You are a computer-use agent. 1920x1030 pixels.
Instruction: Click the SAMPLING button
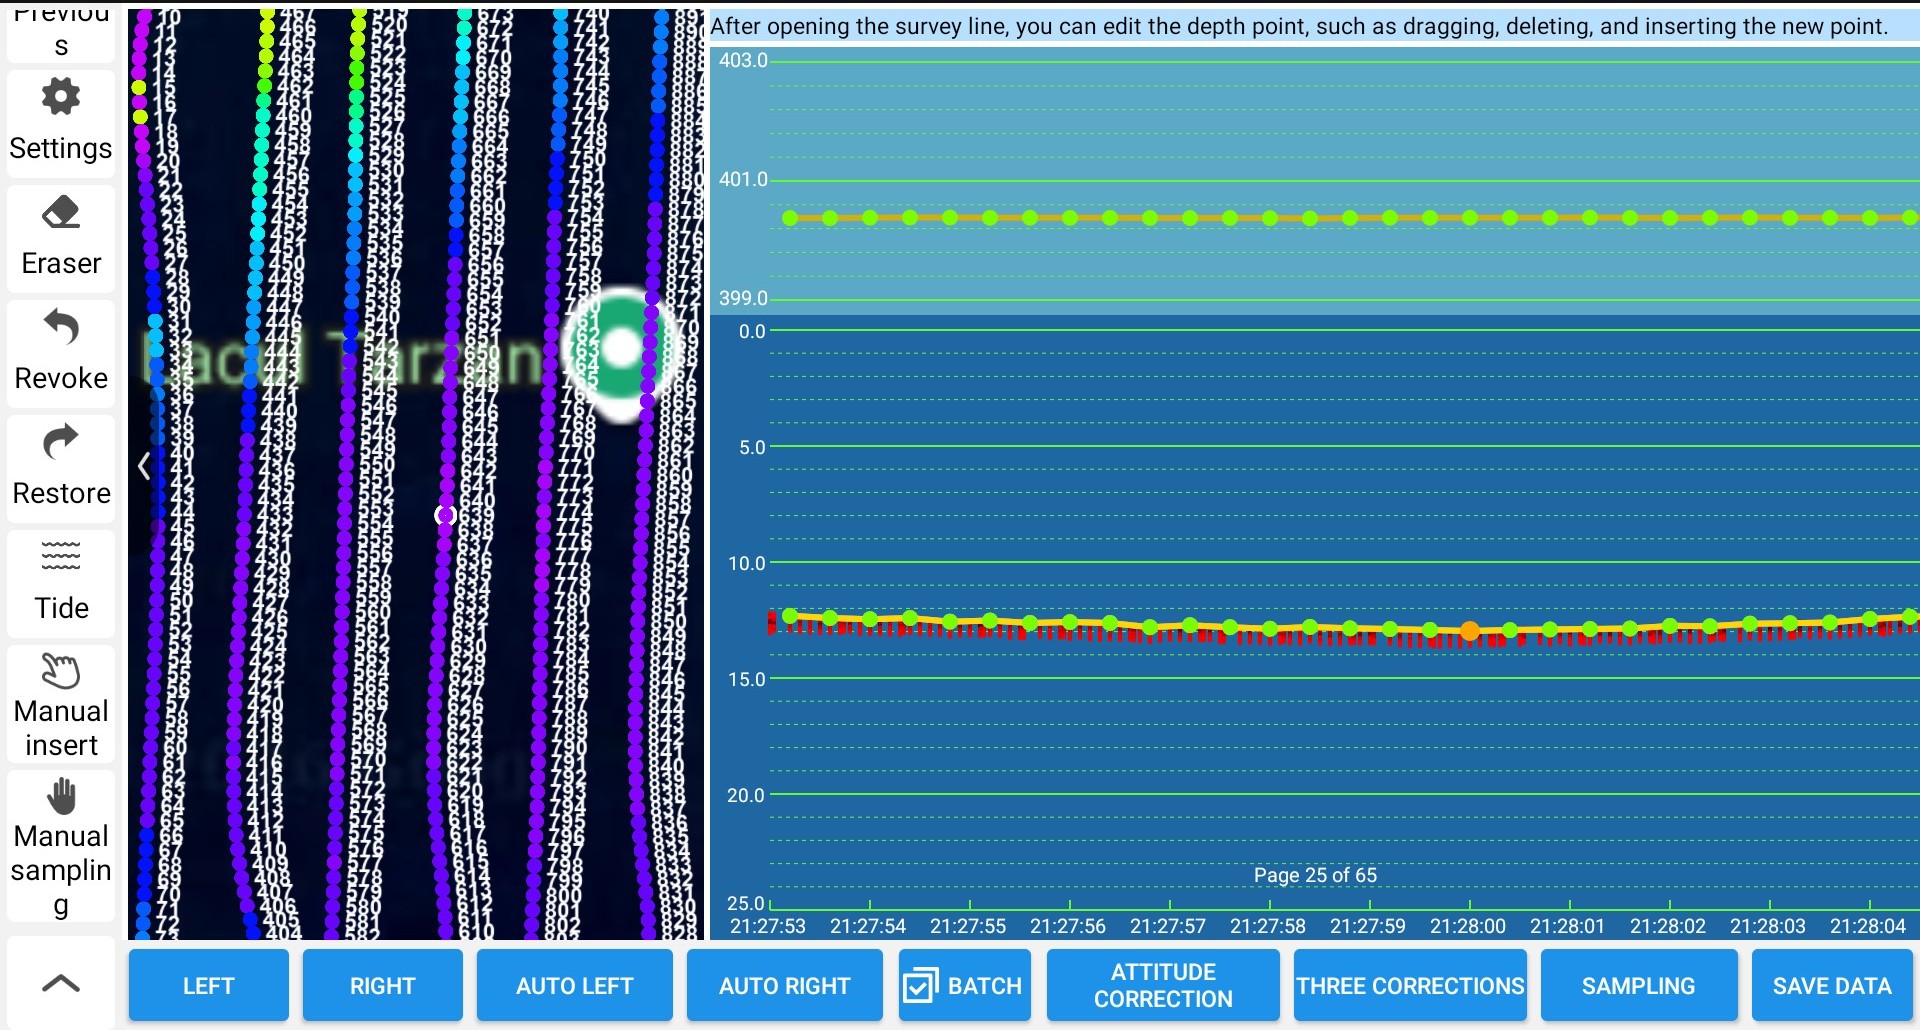(x=1638, y=986)
